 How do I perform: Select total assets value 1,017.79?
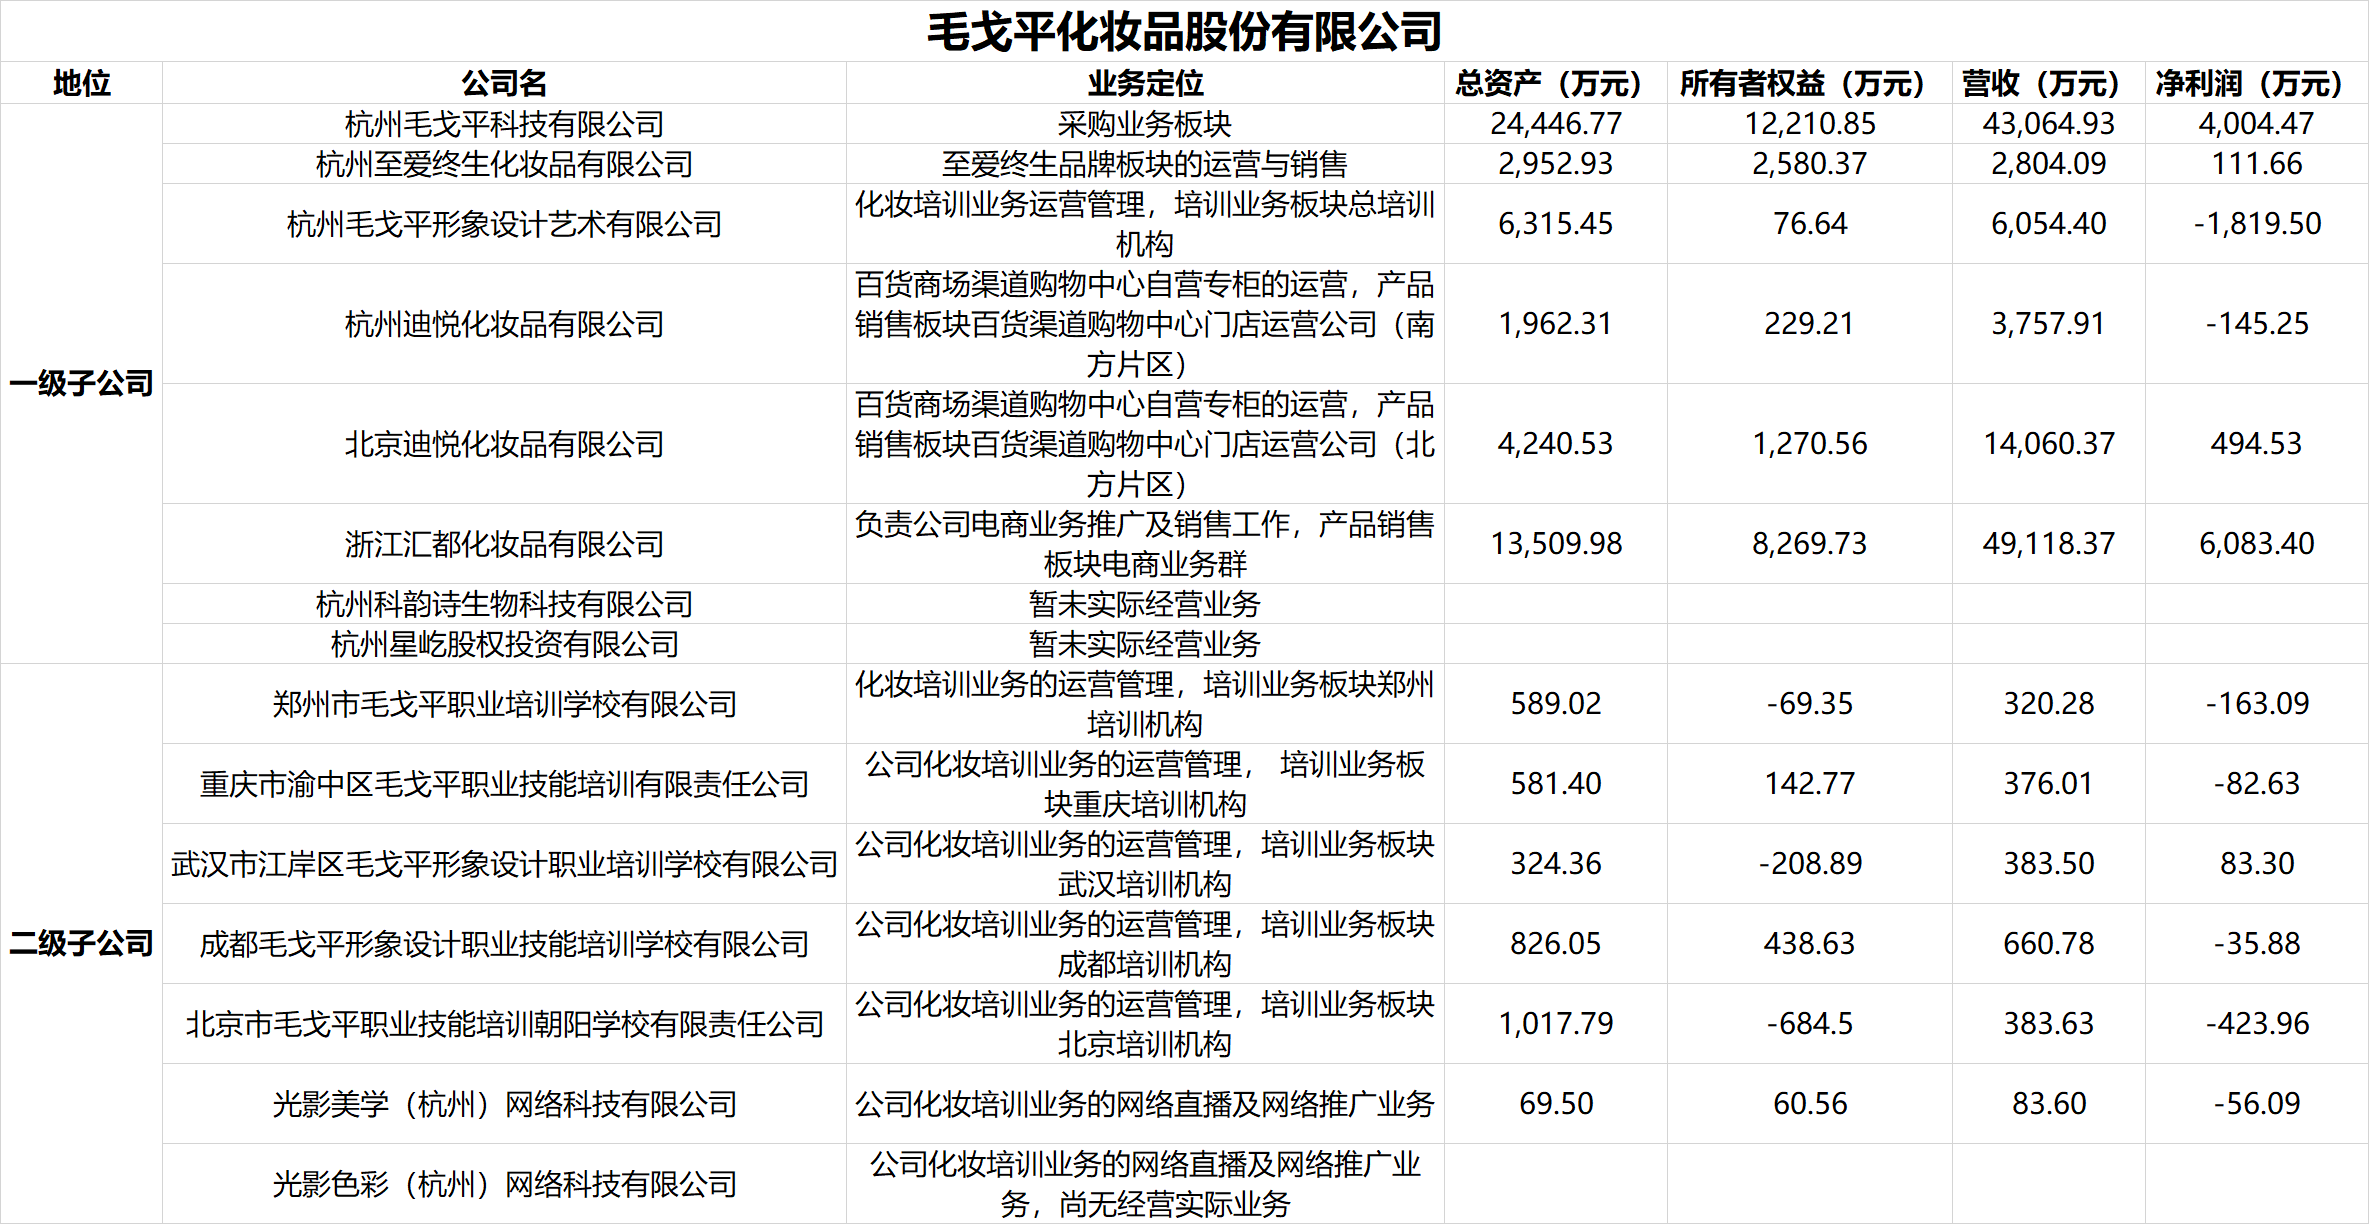click(x=1555, y=1024)
